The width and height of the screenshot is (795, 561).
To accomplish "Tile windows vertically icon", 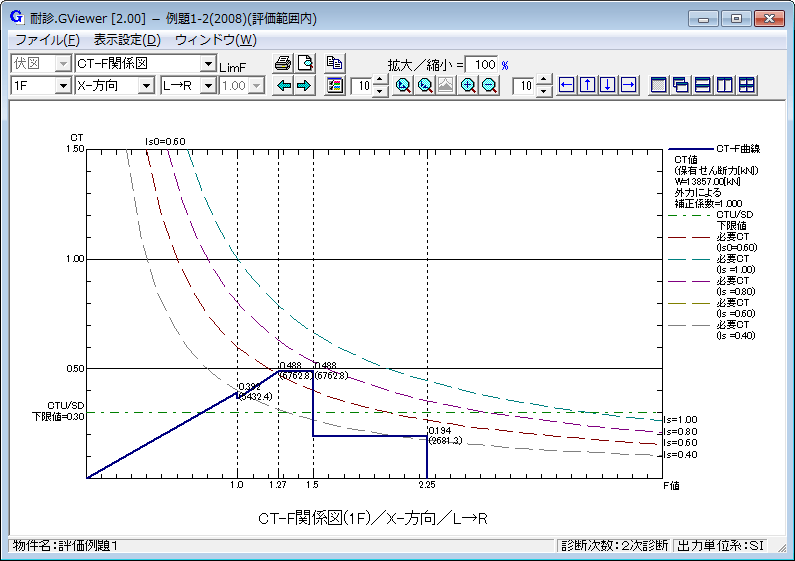I will (725, 85).
